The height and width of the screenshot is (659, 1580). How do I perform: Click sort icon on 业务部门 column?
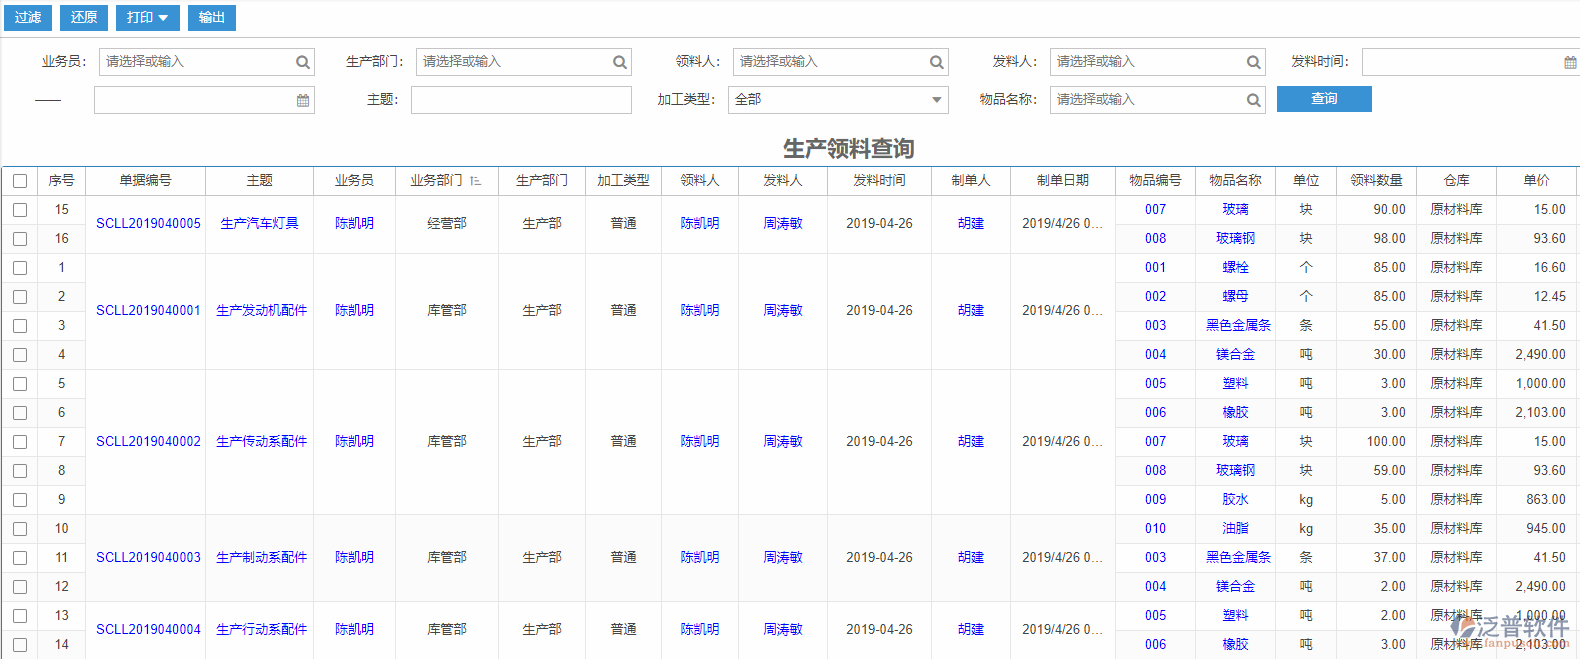pos(475,181)
